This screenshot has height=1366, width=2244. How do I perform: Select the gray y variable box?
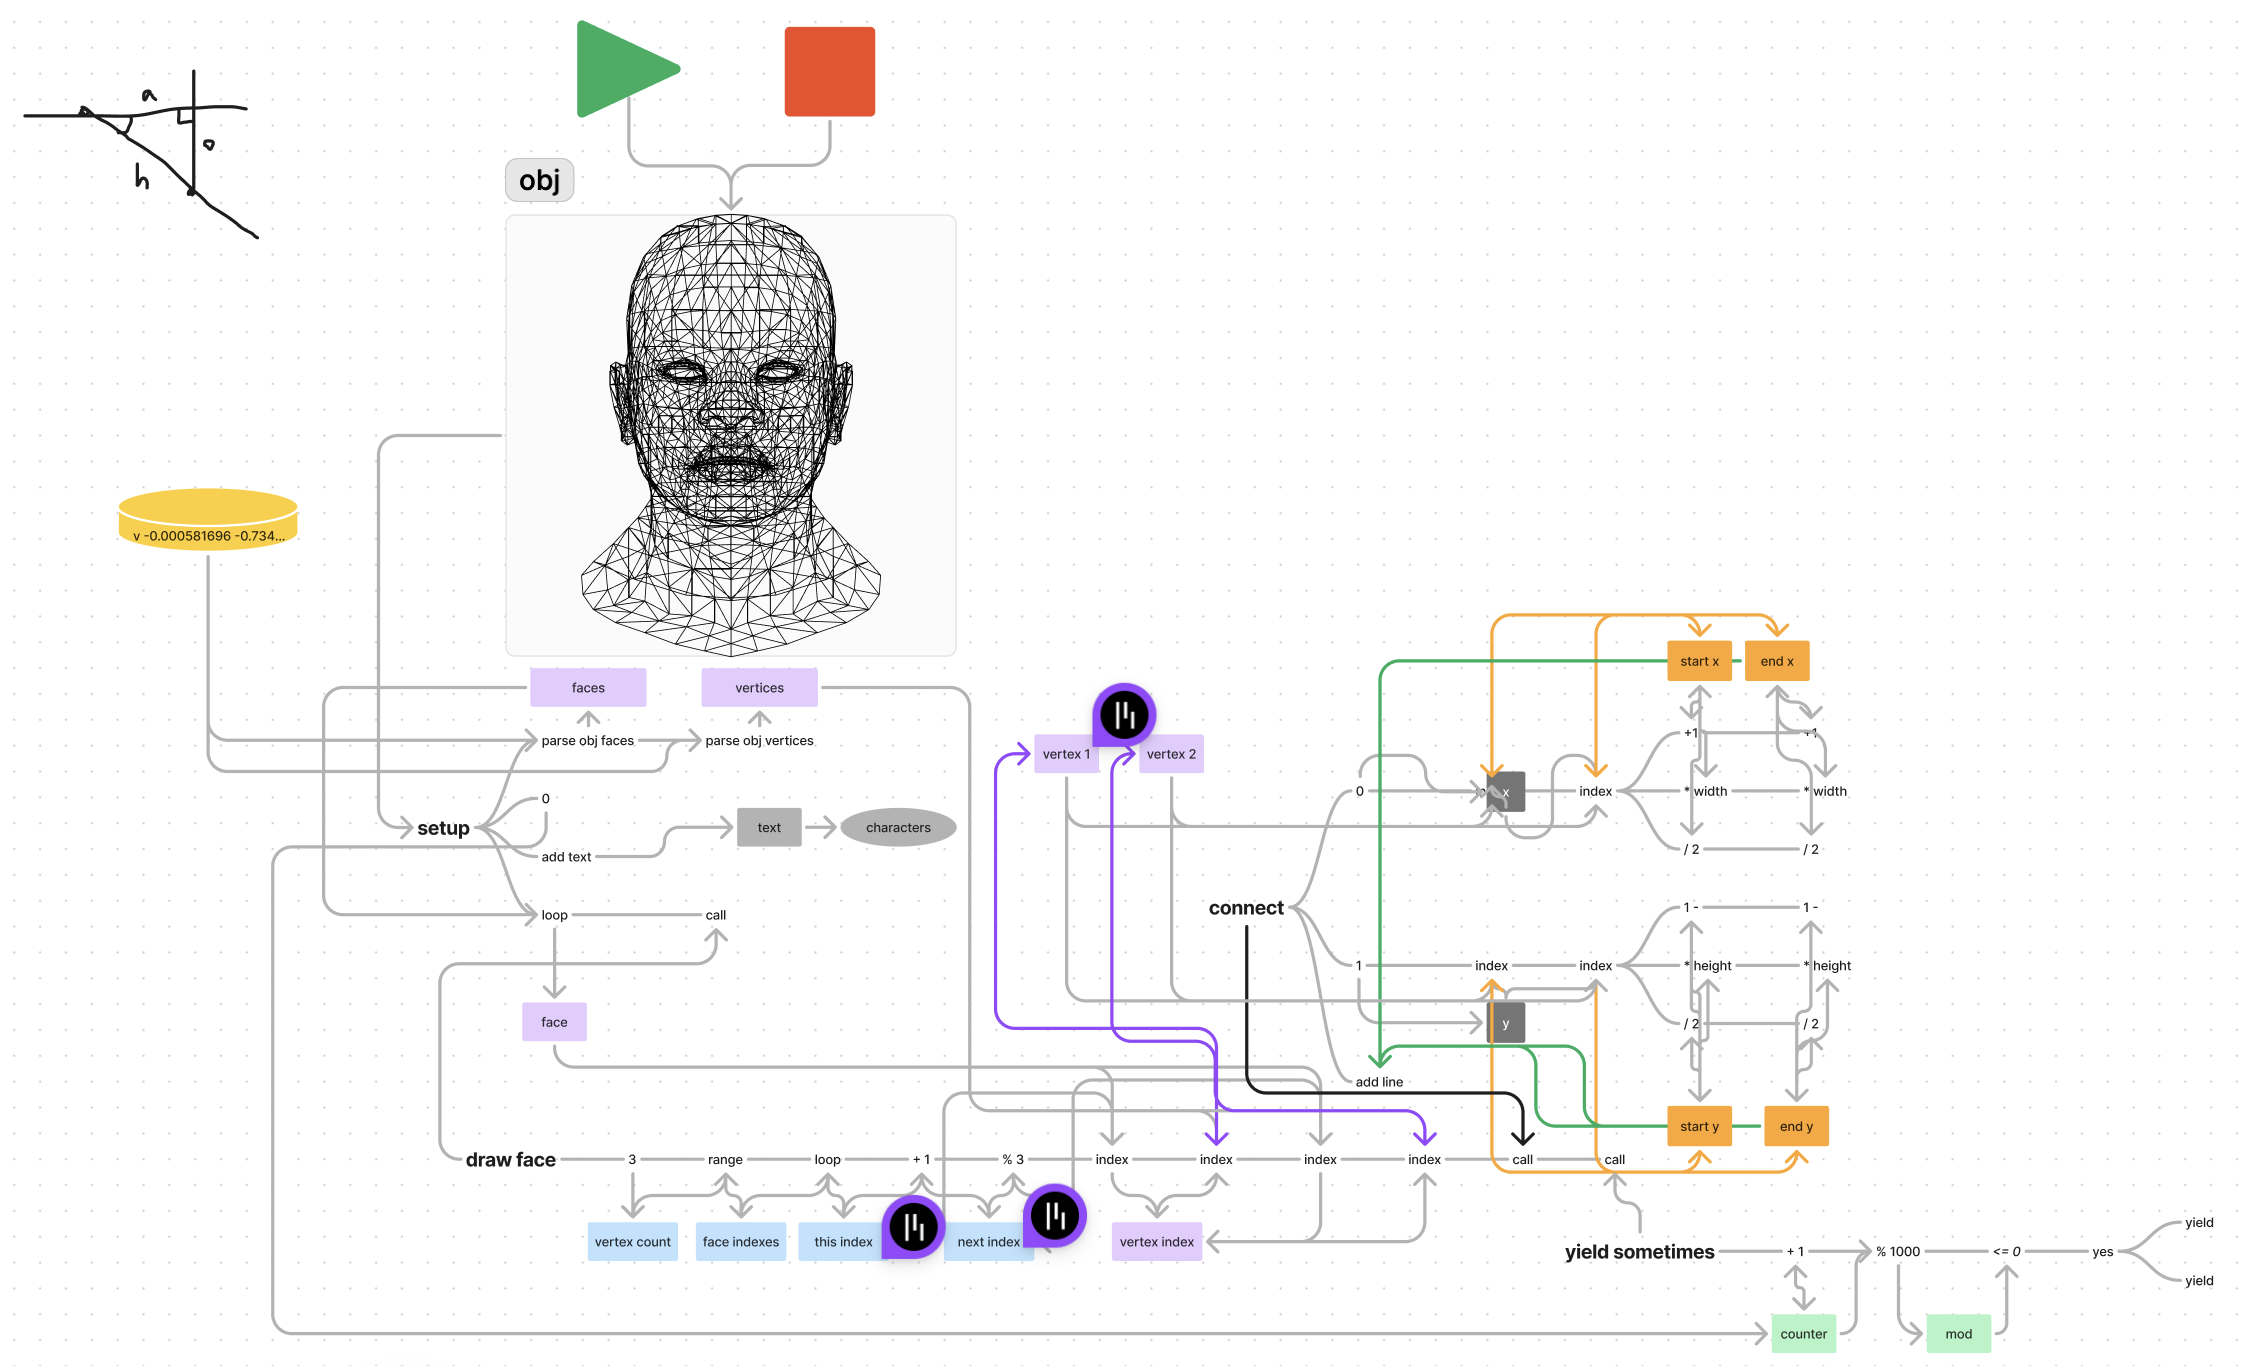point(1506,1023)
